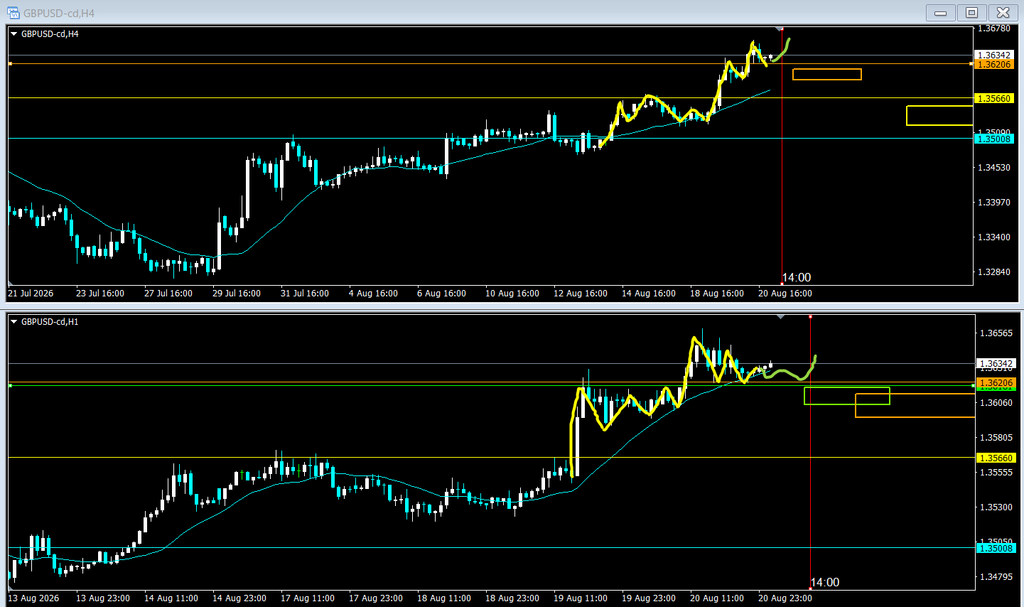The image size is (1024, 607).
Task: Select the 14:00 vertical line label on H1
Action: tap(825, 582)
